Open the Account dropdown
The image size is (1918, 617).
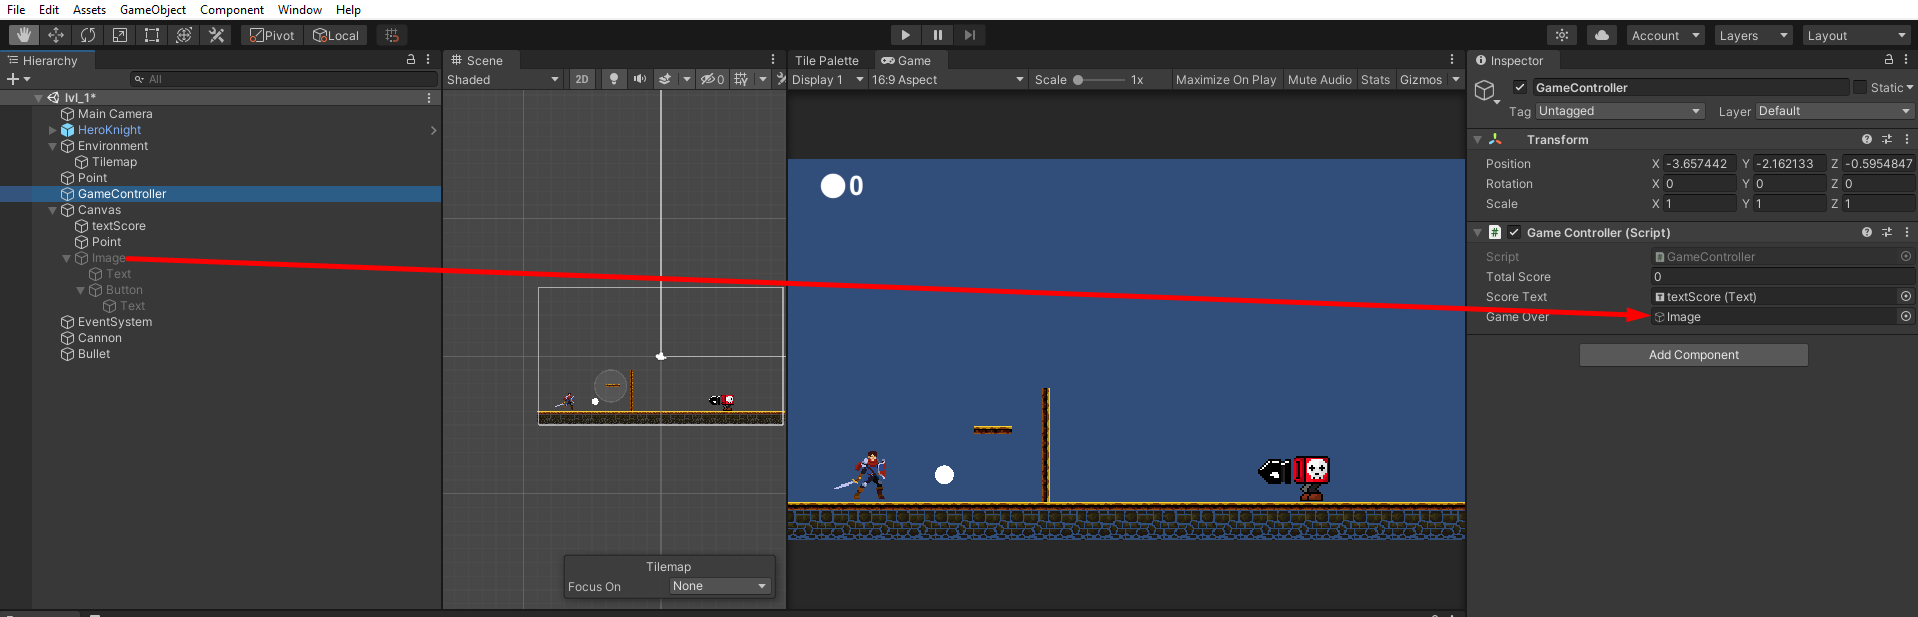[x=1665, y=35]
